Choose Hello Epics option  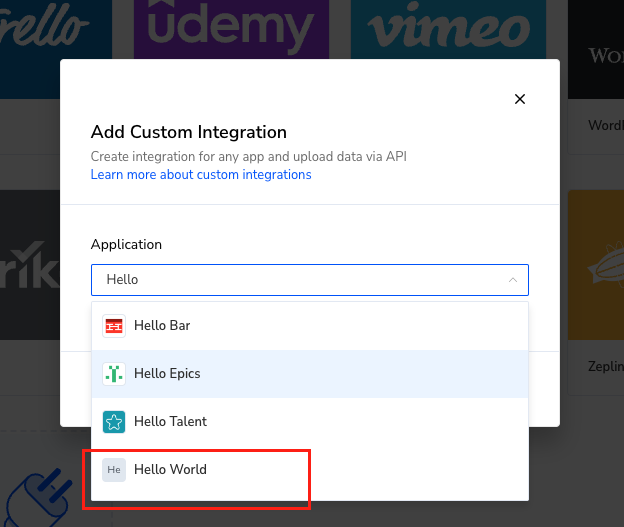(310, 374)
